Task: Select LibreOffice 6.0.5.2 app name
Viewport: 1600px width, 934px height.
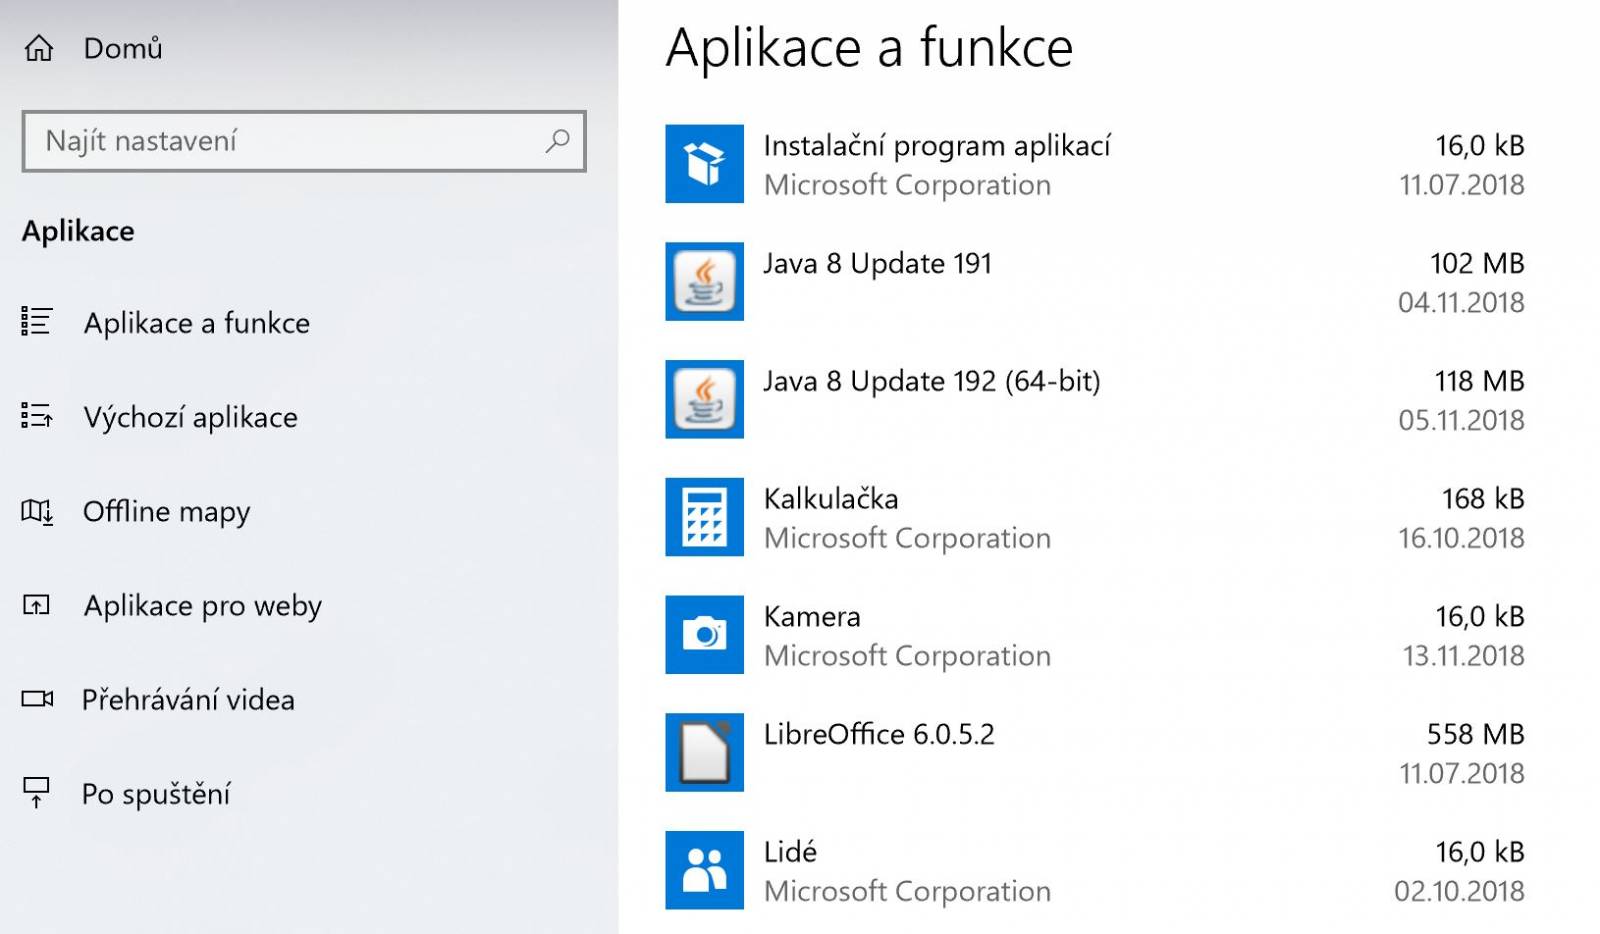Action: click(x=879, y=734)
